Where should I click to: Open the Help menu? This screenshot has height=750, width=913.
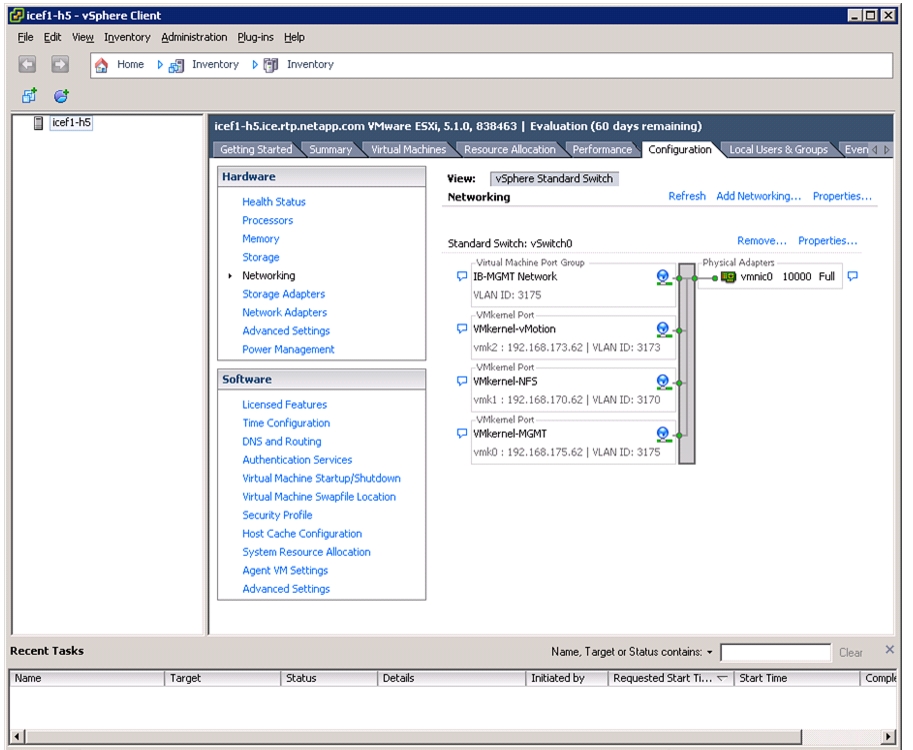(294, 37)
